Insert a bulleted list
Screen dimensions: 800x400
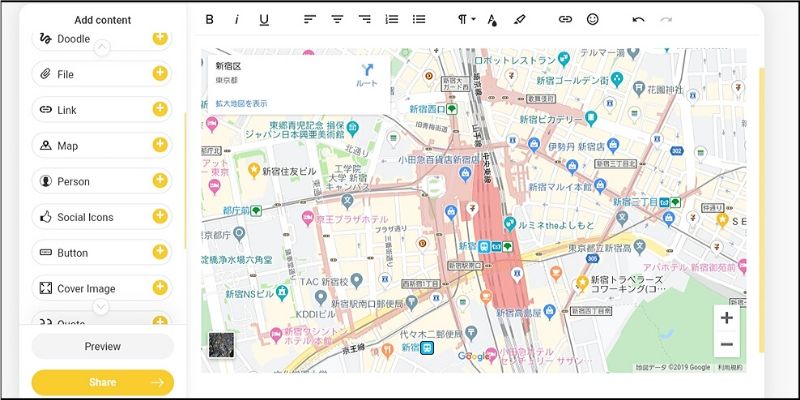[419, 19]
